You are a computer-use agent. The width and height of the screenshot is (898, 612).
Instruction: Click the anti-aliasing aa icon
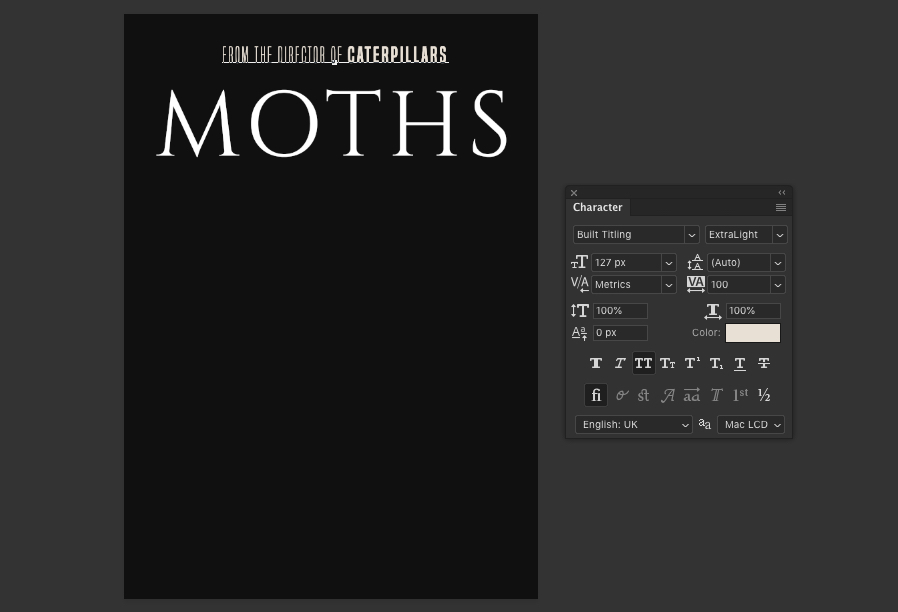pyautogui.click(x=705, y=424)
